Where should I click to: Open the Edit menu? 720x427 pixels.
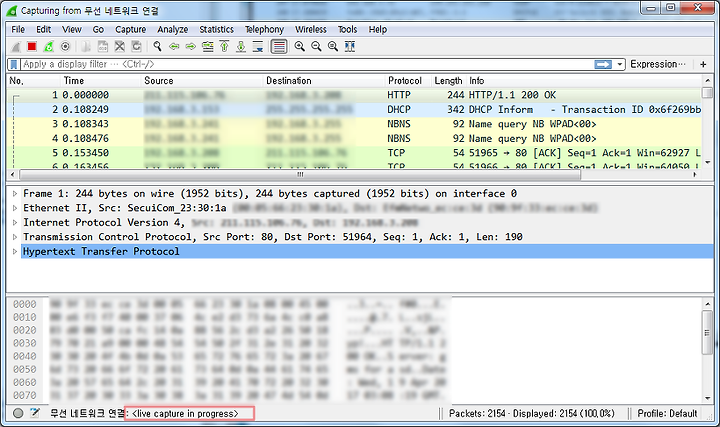click(x=44, y=29)
